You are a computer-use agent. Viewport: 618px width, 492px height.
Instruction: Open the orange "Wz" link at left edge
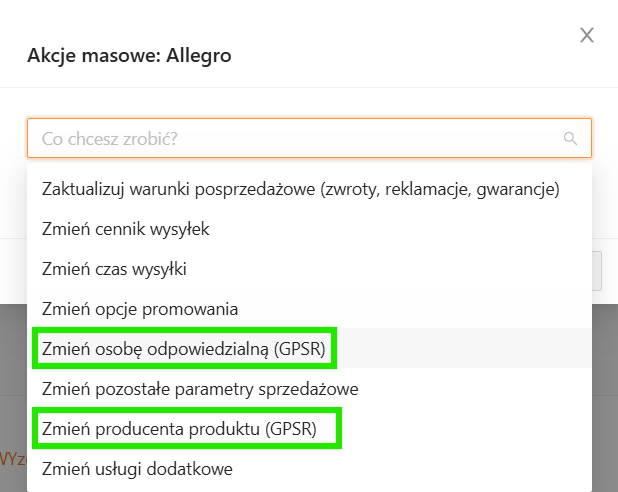tap(11, 458)
